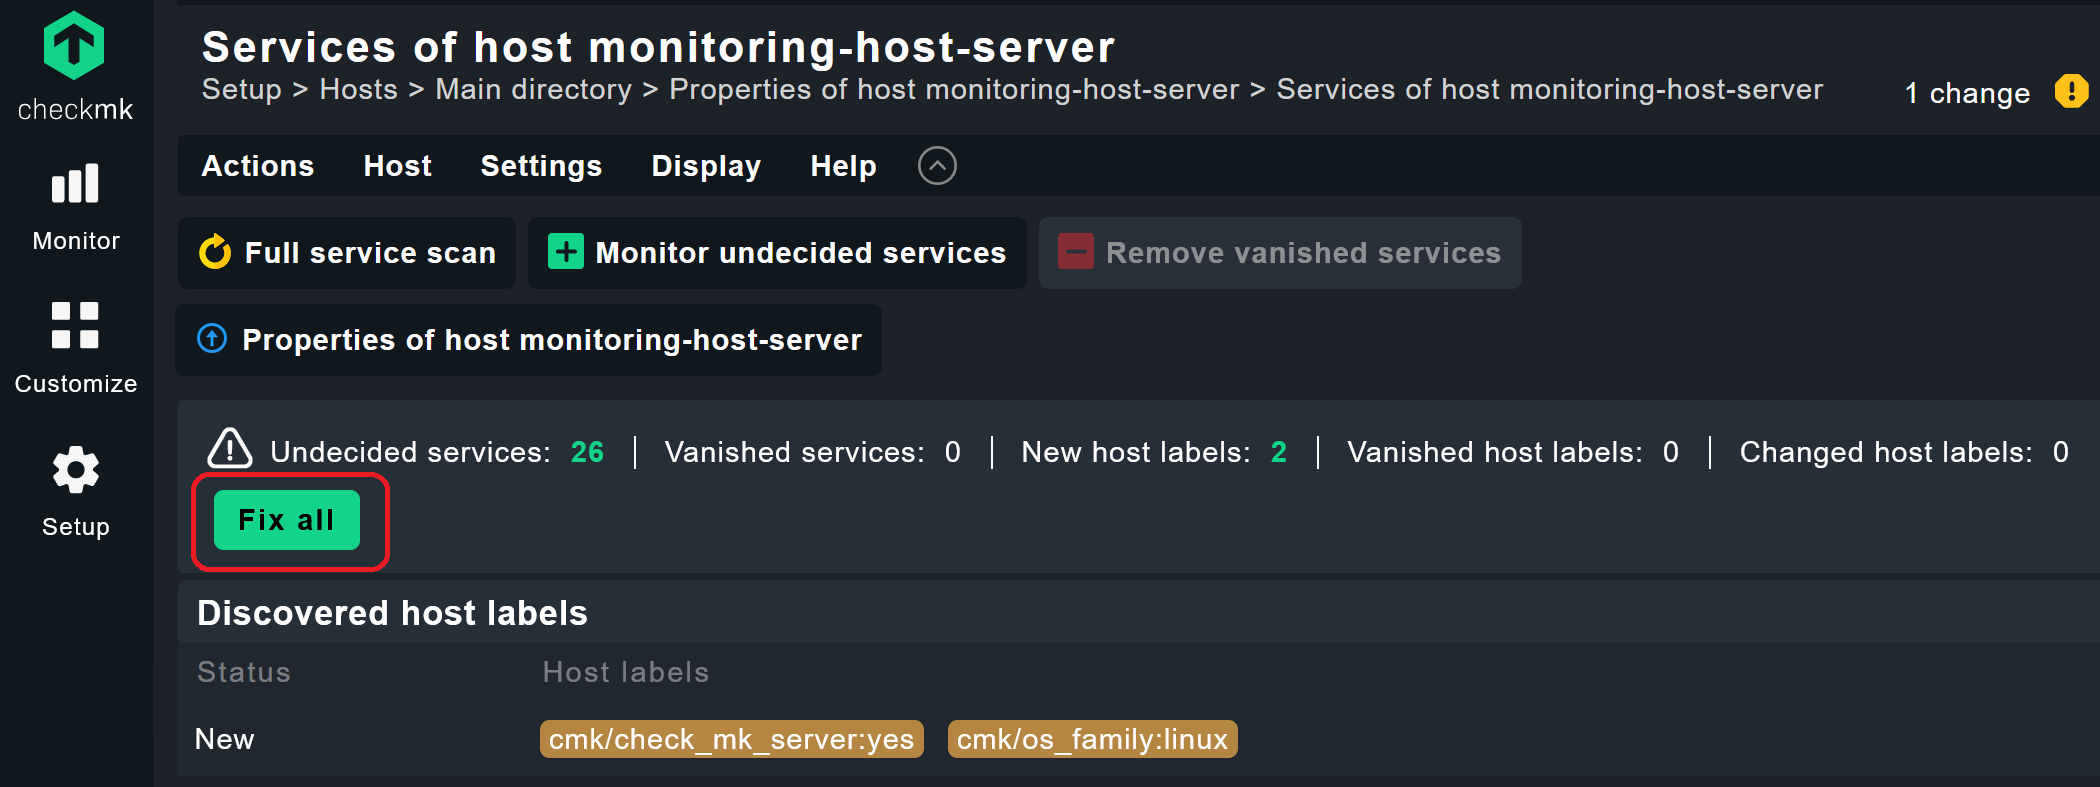Screen dimensions: 2100x787
Task: Open Properties of host monitoring-host-server breadcrumb
Action: [x=954, y=90]
